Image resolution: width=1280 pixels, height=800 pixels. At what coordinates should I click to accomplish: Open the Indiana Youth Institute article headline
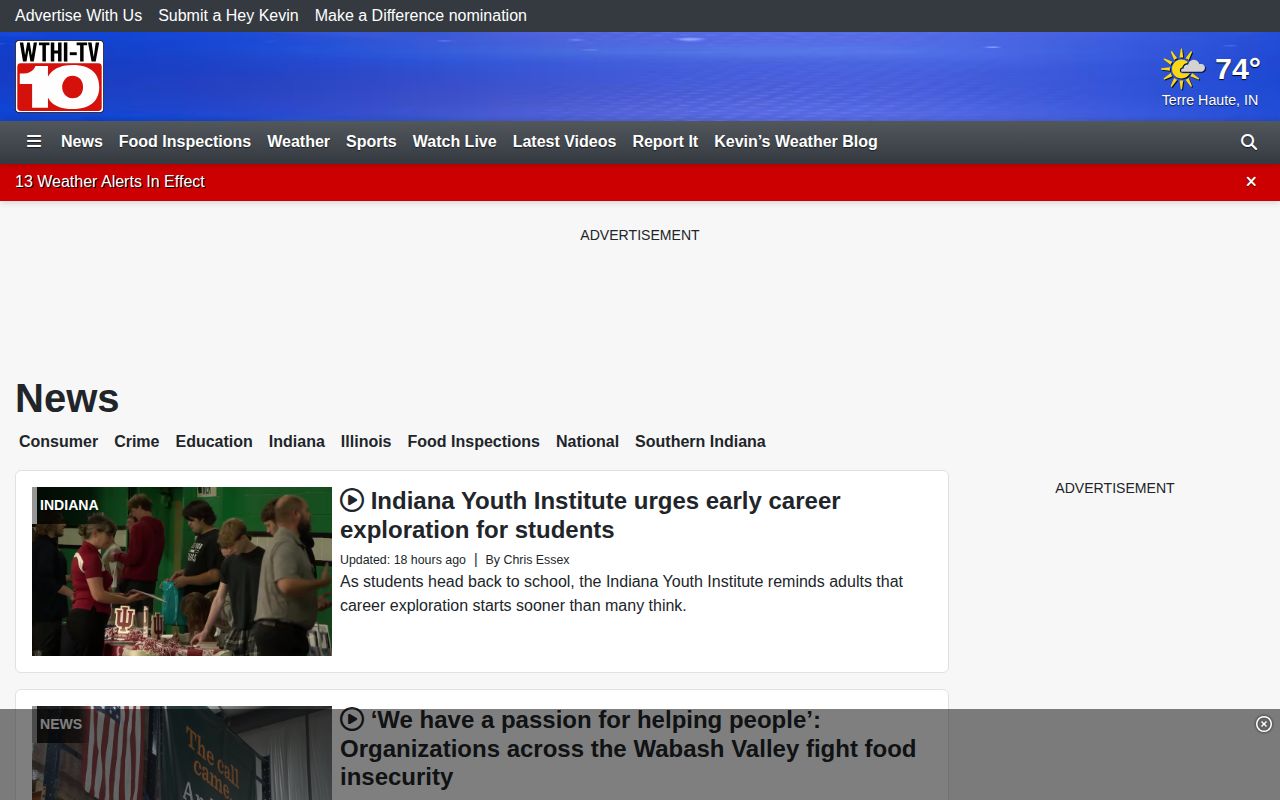(x=590, y=515)
